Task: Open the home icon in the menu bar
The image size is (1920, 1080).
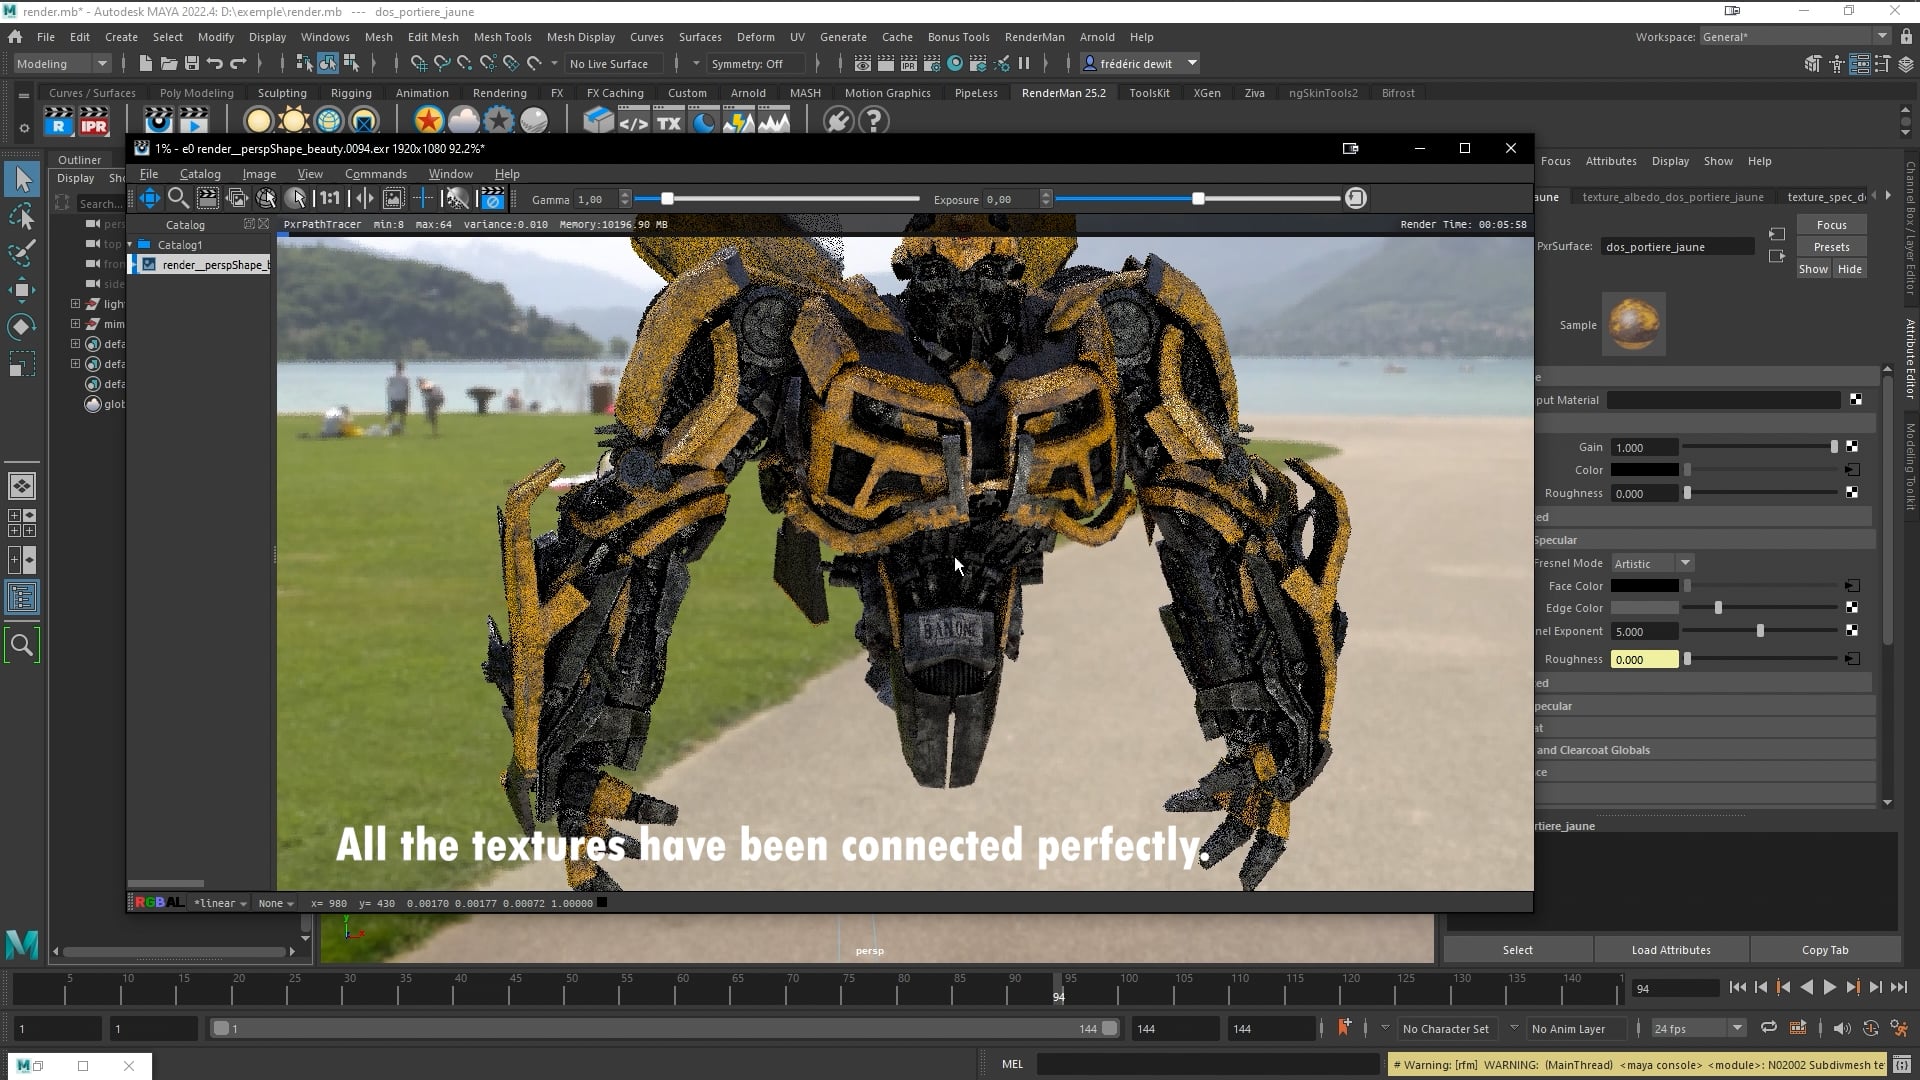Action: [x=15, y=37]
